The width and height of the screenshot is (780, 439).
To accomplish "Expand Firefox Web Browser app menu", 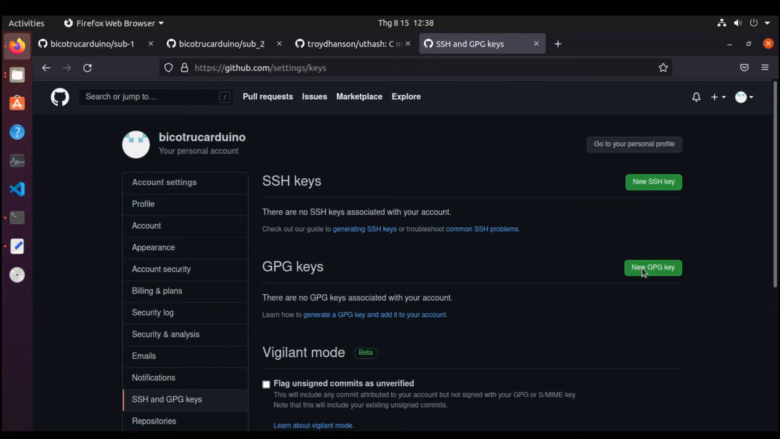I will [x=114, y=22].
